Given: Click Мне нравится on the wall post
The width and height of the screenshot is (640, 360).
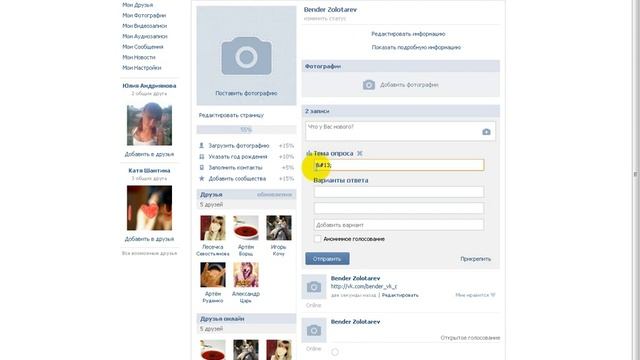Looking at the screenshot, I should [472, 295].
